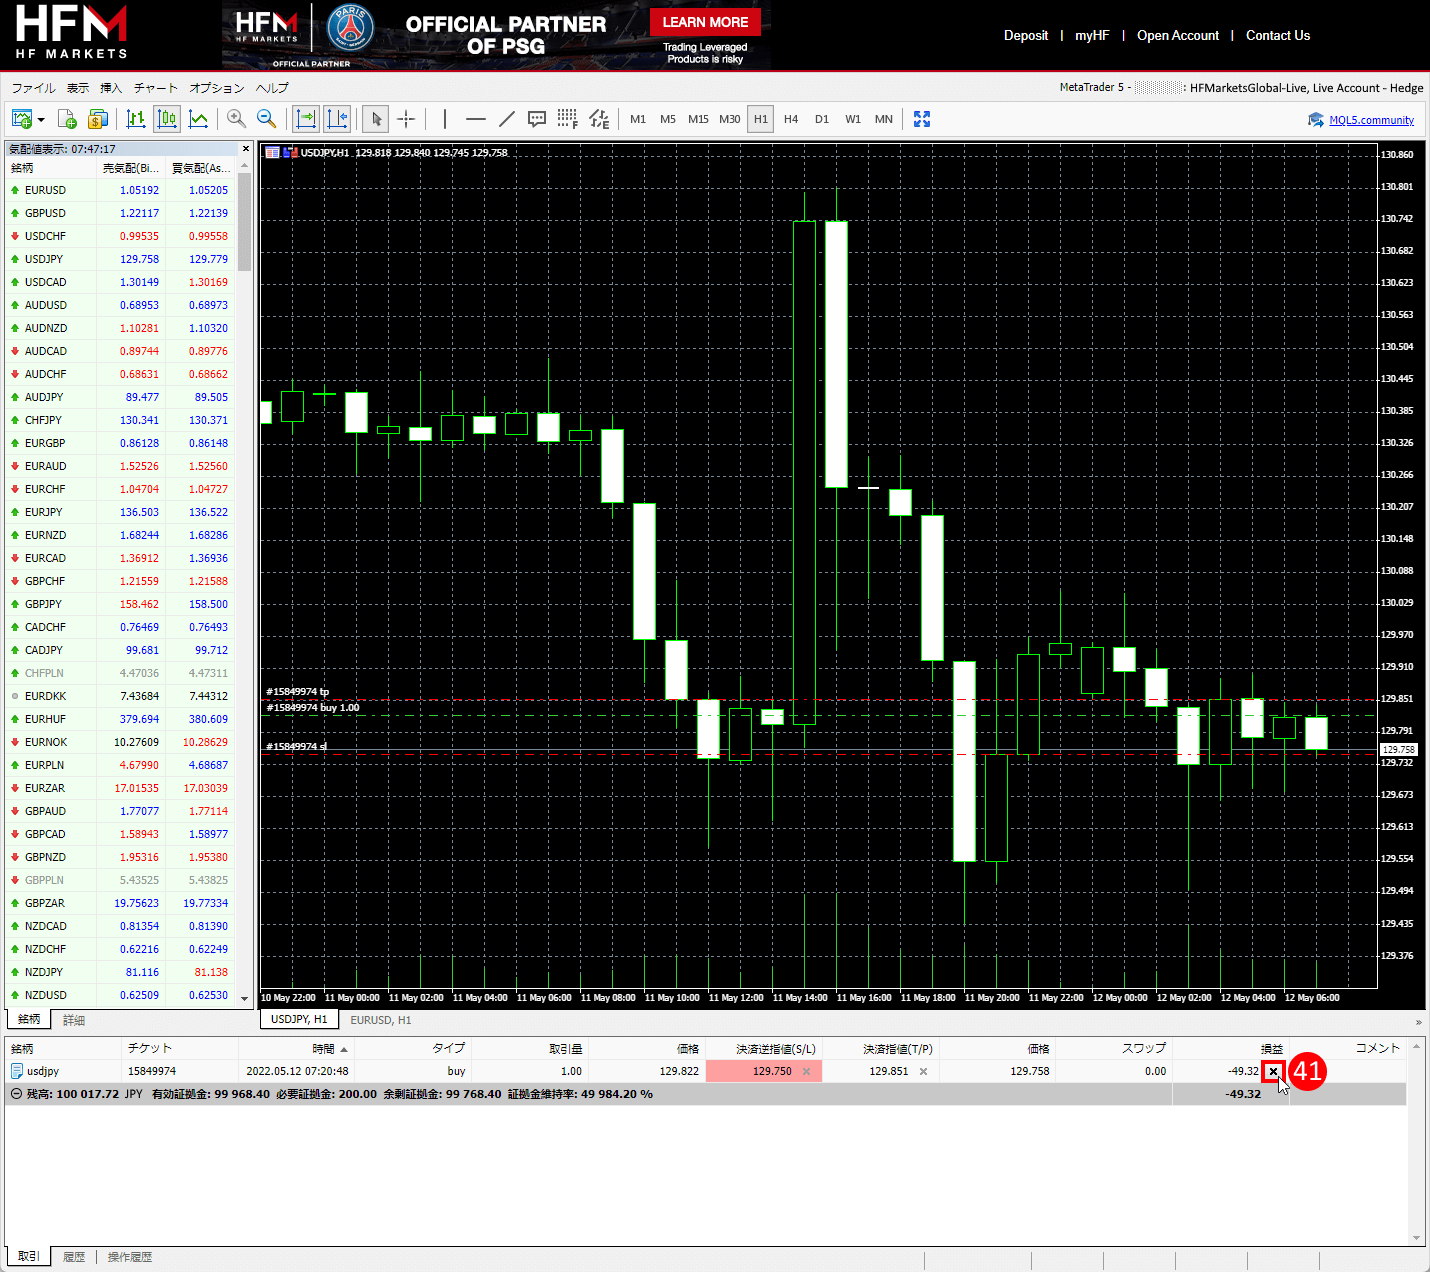Close the usdjpy position with X button
Screen dimensions: 1430x1272
pyautogui.click(x=1273, y=1071)
